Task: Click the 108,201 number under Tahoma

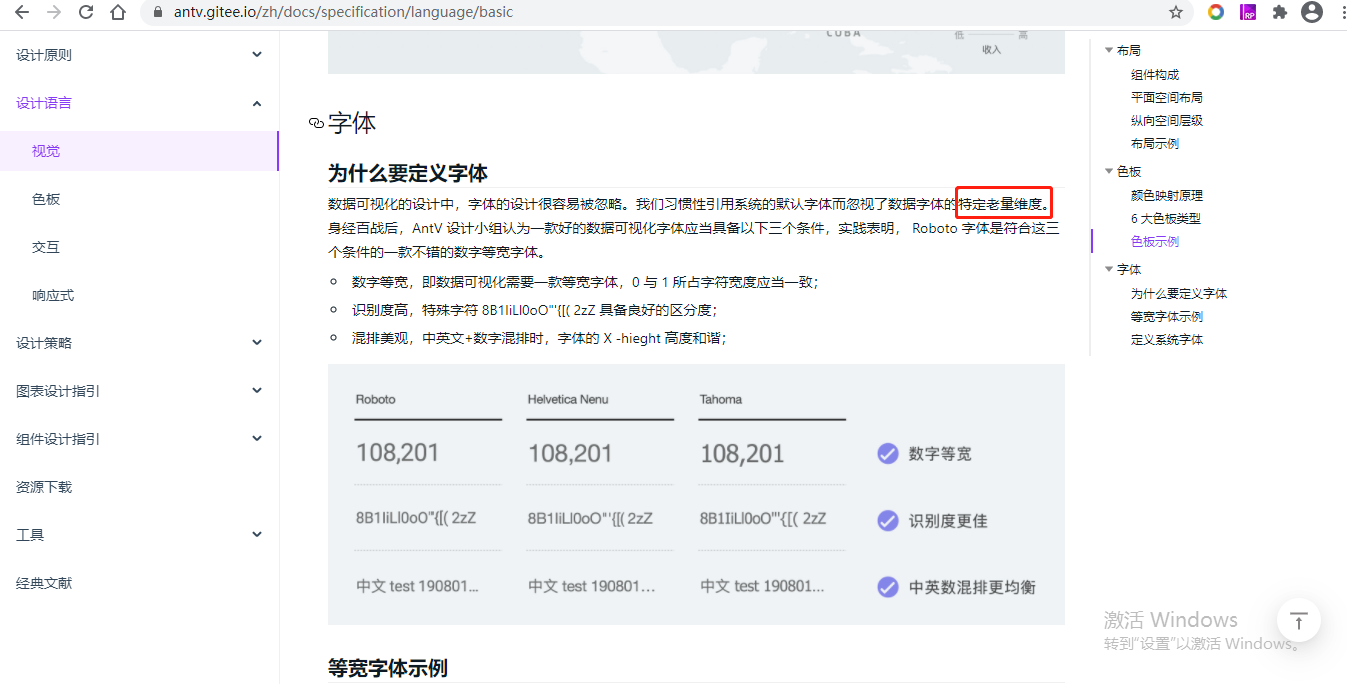Action: click(742, 453)
